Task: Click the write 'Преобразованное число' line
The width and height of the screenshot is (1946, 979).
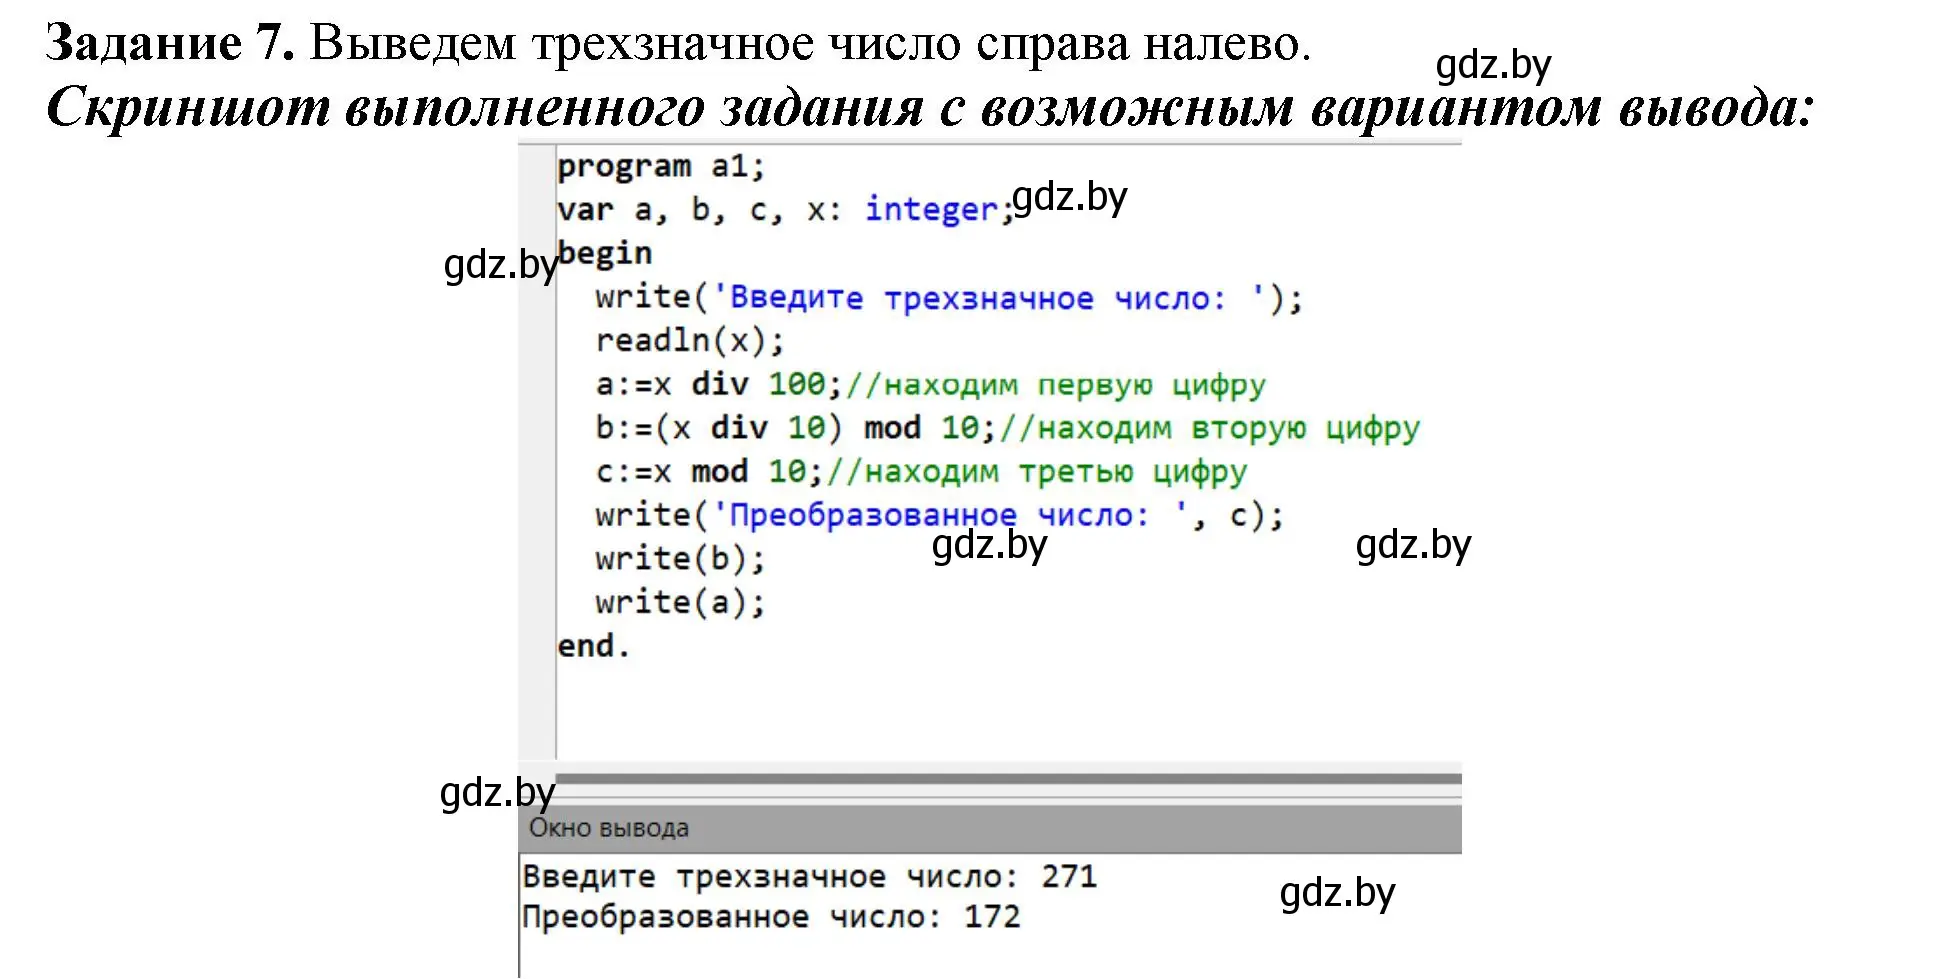Action: pos(939,516)
